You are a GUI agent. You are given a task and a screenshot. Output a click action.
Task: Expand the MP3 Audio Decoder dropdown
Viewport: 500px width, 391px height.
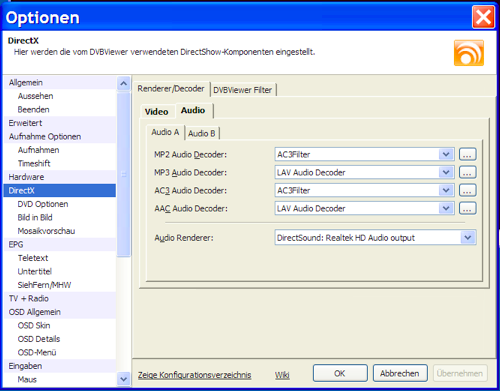click(x=446, y=172)
